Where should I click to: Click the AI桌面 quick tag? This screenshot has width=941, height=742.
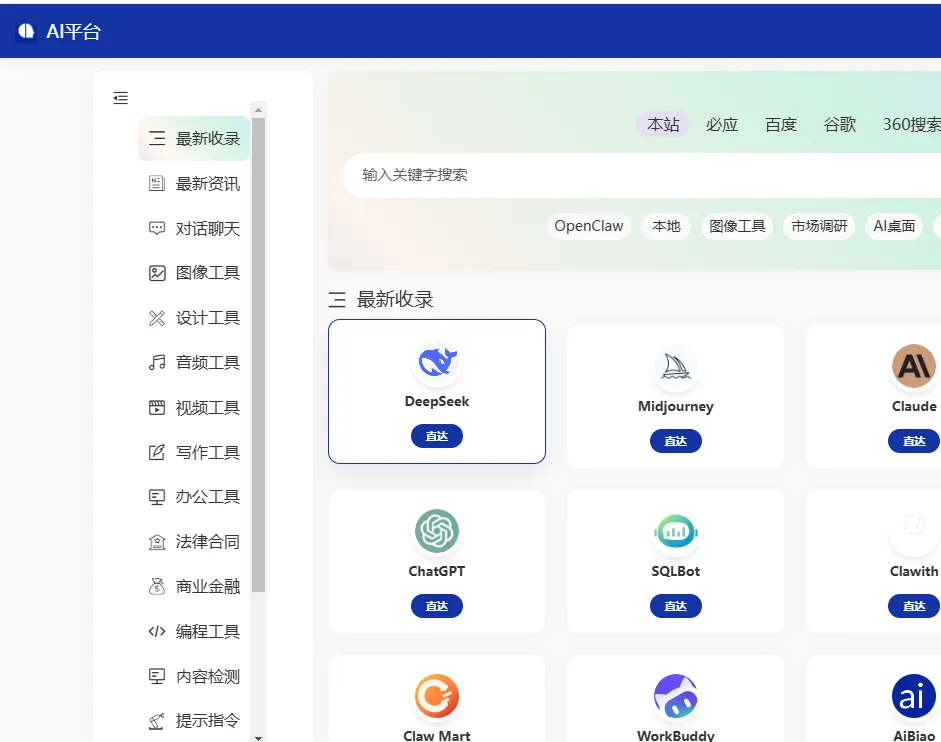pyautogui.click(x=894, y=226)
